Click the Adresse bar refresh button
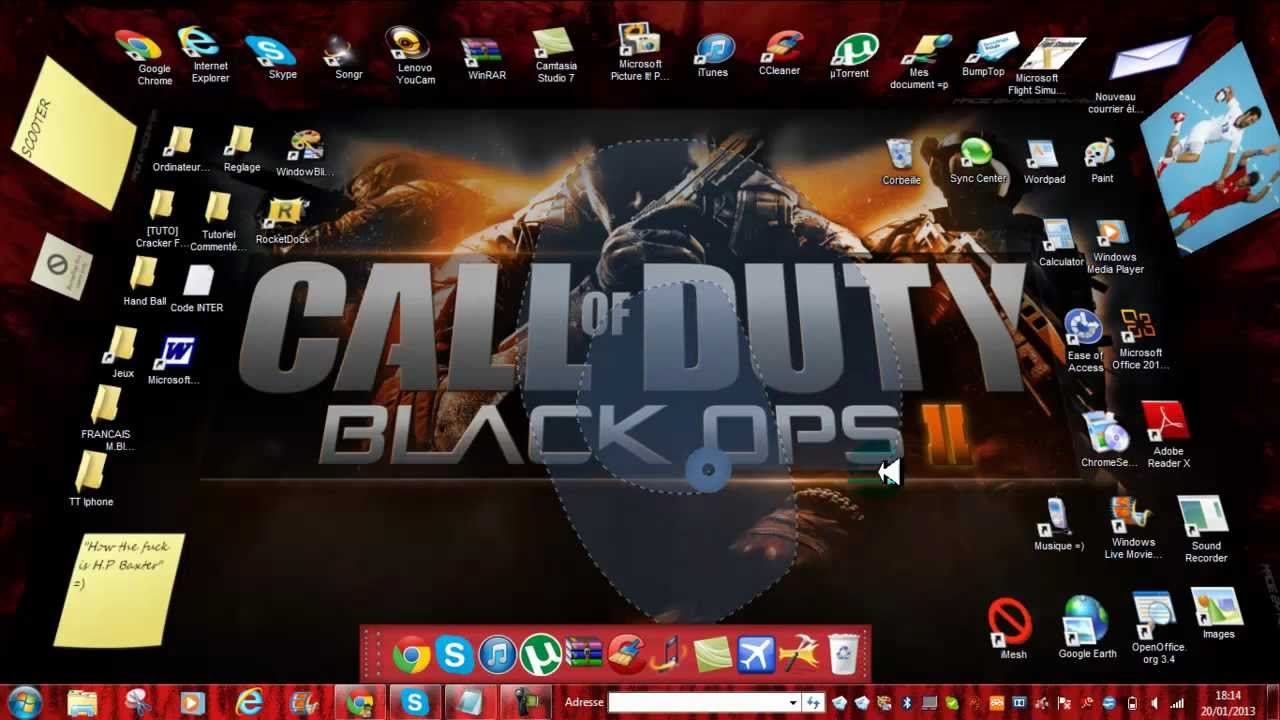The height and width of the screenshot is (720, 1280). coord(813,703)
